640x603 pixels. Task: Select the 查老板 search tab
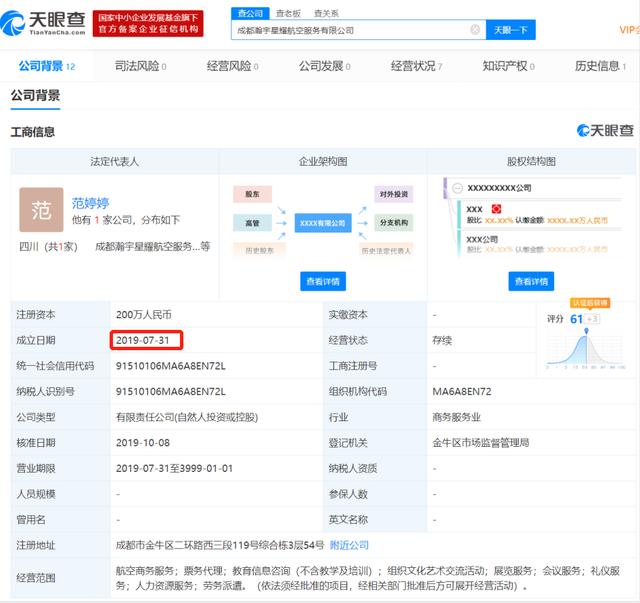[x=288, y=13]
